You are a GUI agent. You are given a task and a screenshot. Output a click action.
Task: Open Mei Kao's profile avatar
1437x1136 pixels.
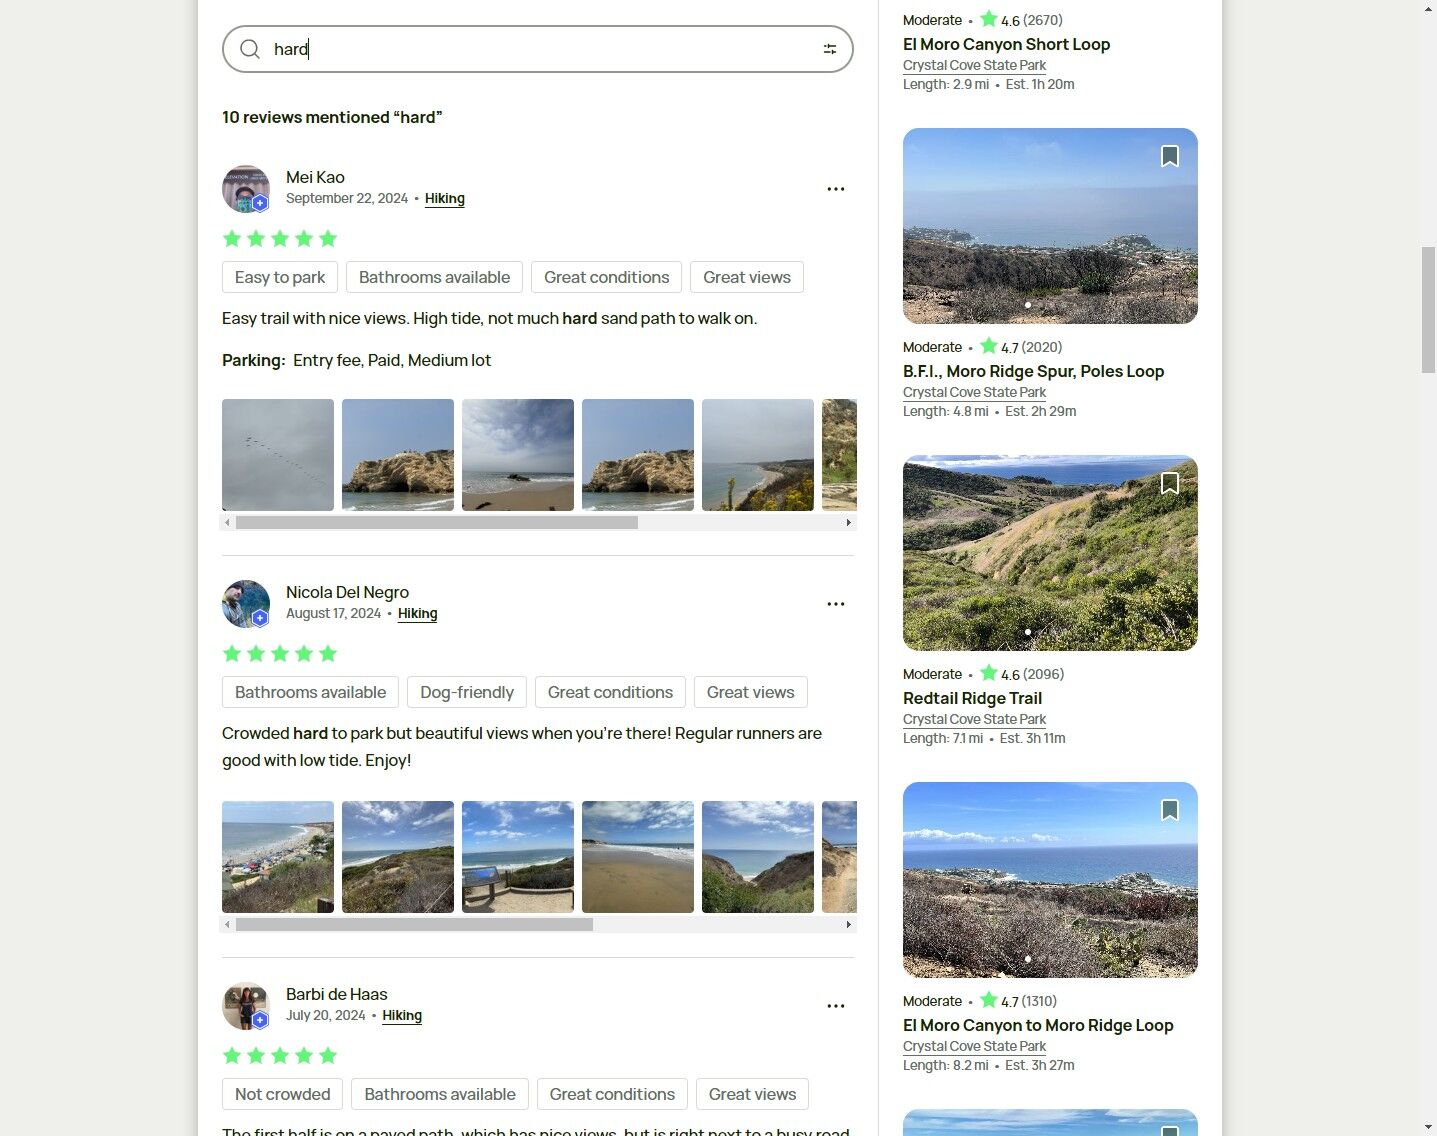[246, 189]
